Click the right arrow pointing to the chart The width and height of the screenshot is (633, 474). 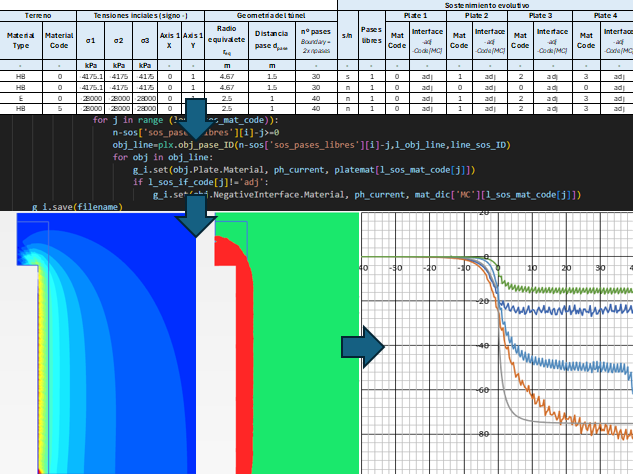coord(363,346)
